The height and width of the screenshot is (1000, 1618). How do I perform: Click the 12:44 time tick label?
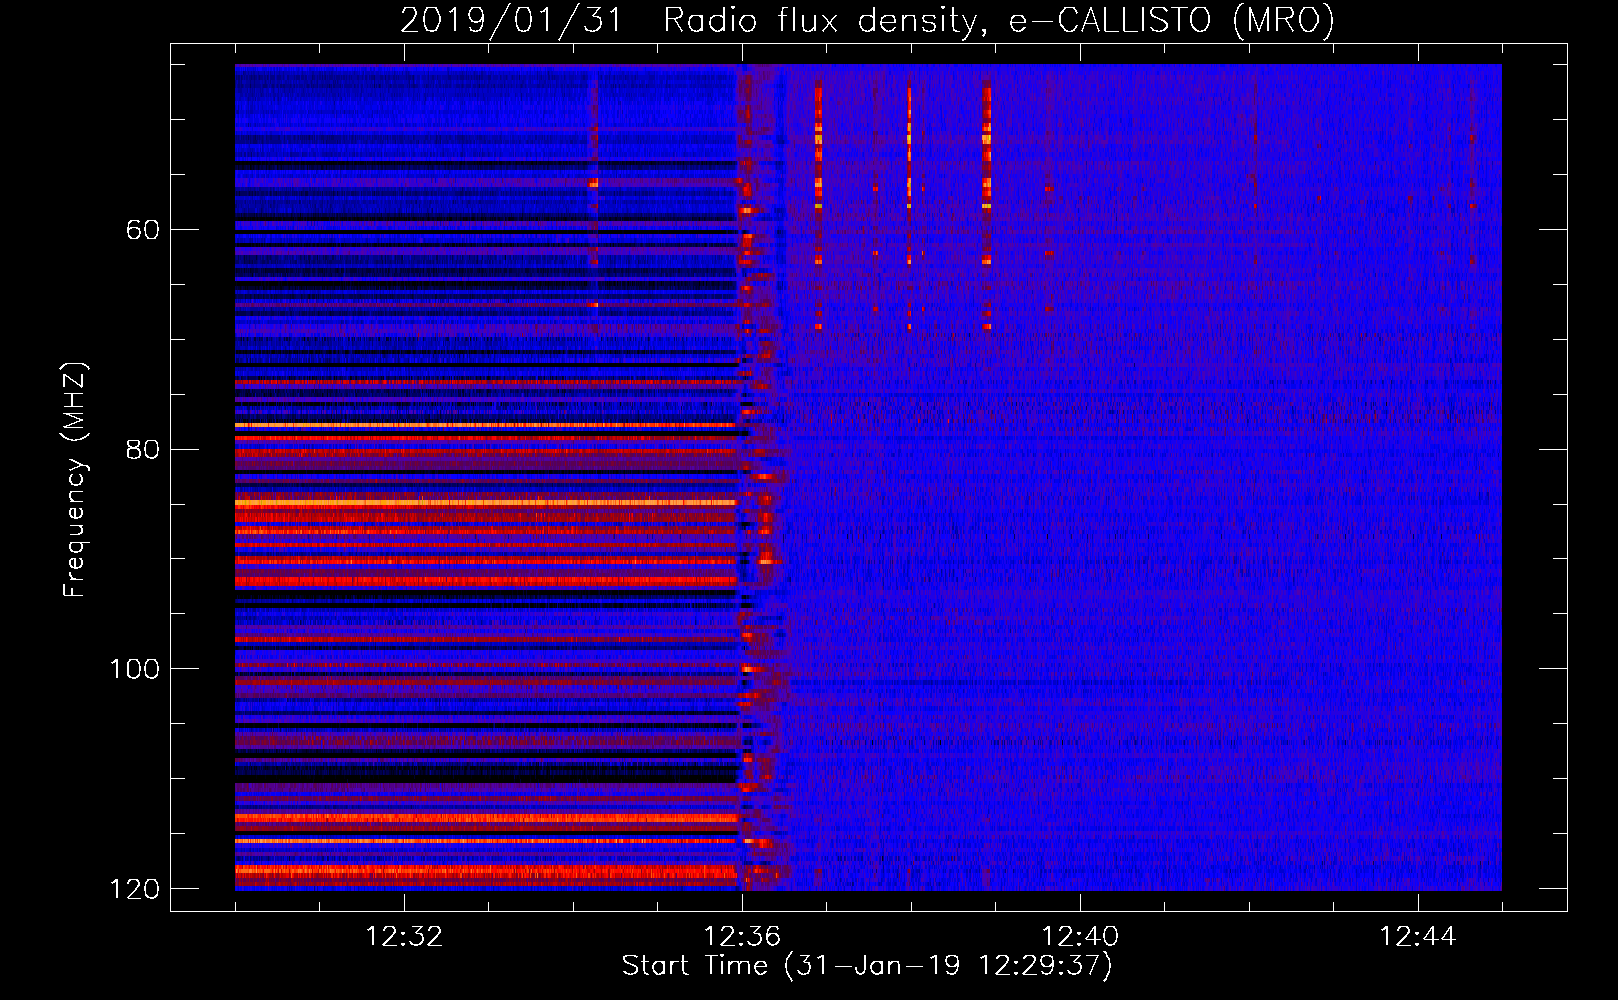pyautogui.click(x=1418, y=937)
